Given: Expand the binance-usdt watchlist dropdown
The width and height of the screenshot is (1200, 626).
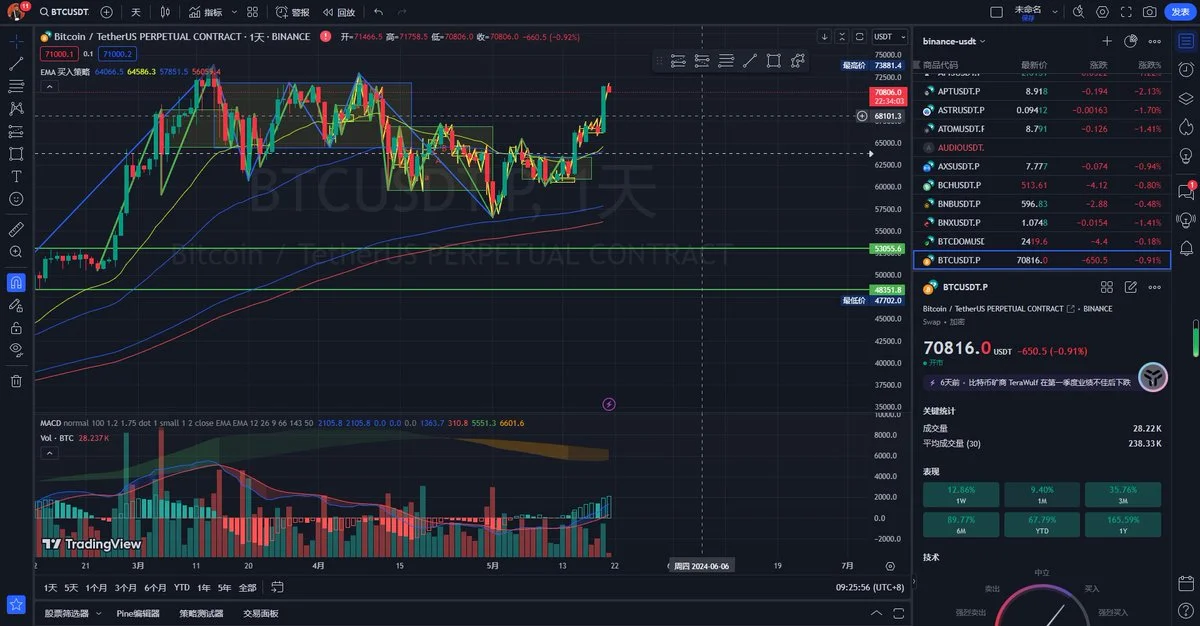Looking at the screenshot, I should (954, 41).
